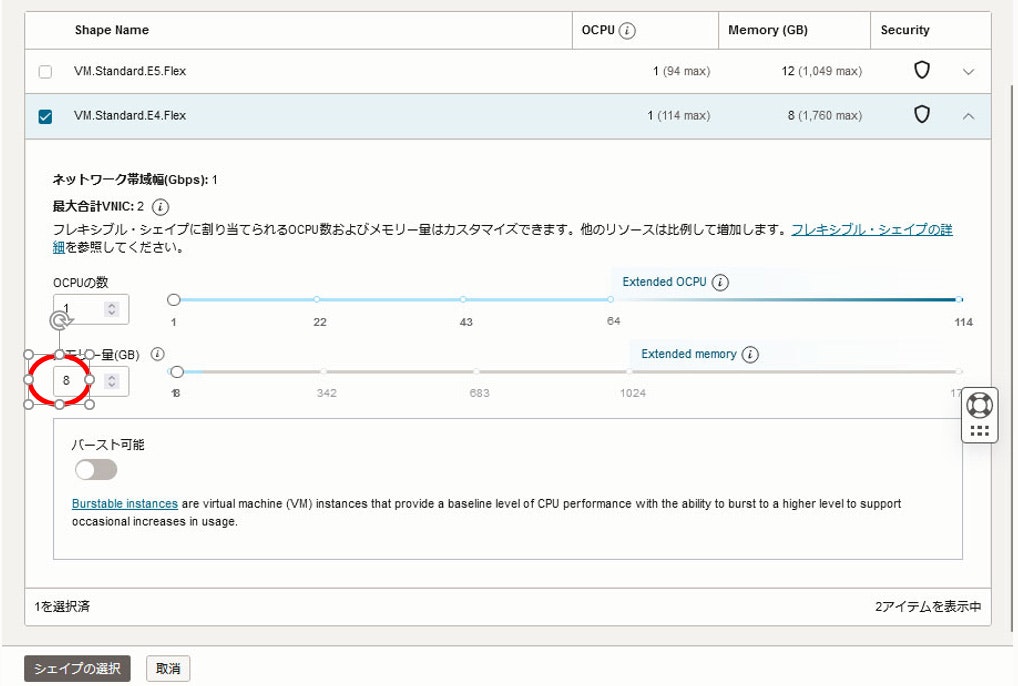
Task: Open the フレキシブル・シェイプの詳細 link
Action: (871, 230)
